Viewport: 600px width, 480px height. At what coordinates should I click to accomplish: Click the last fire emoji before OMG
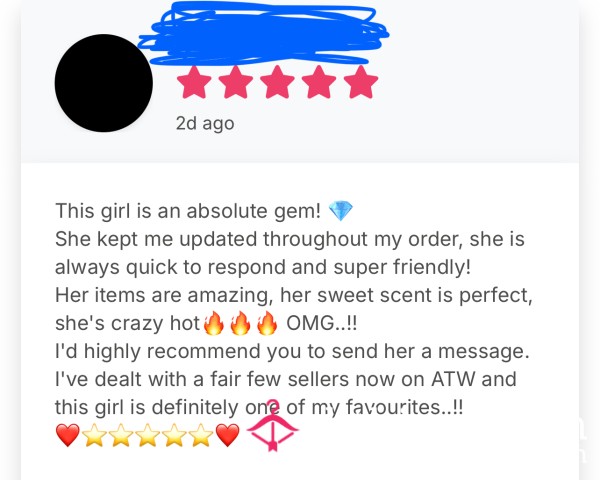click(267, 323)
